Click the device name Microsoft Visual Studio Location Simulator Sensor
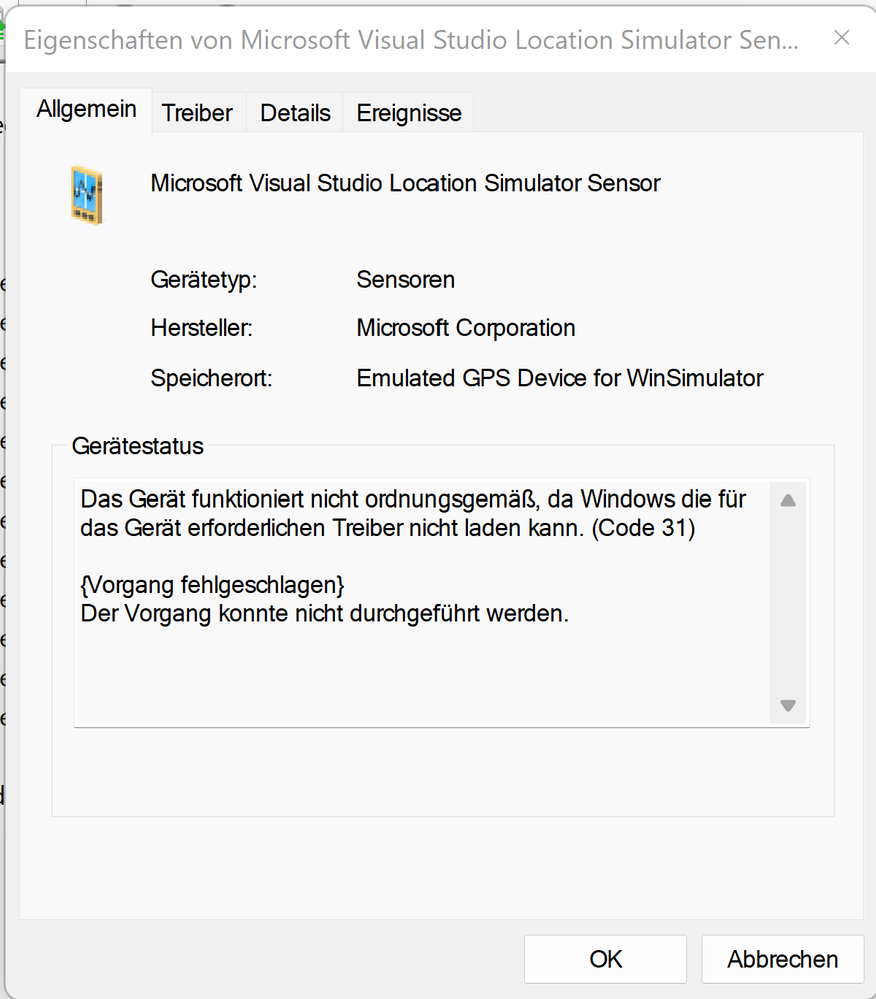This screenshot has width=876, height=999. point(404,183)
